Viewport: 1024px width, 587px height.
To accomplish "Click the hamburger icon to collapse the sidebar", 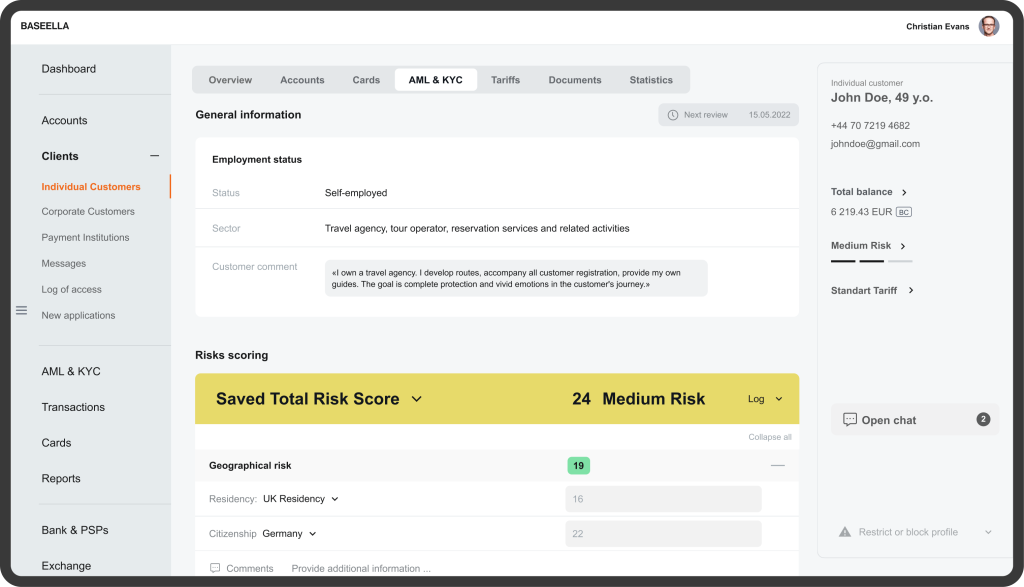I will [x=21, y=310].
